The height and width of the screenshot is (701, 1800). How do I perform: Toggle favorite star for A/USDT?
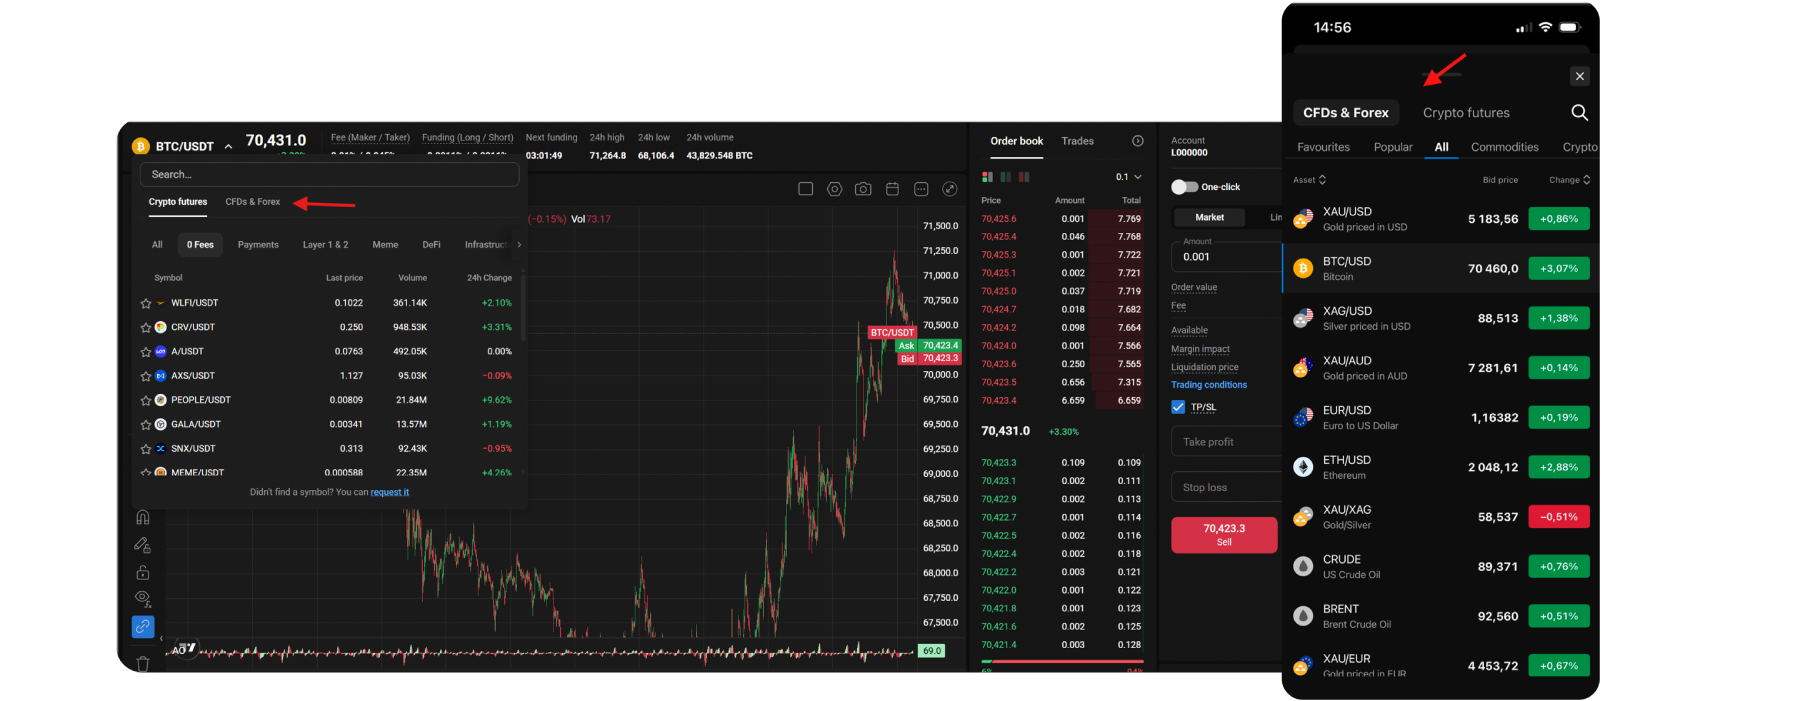point(146,352)
